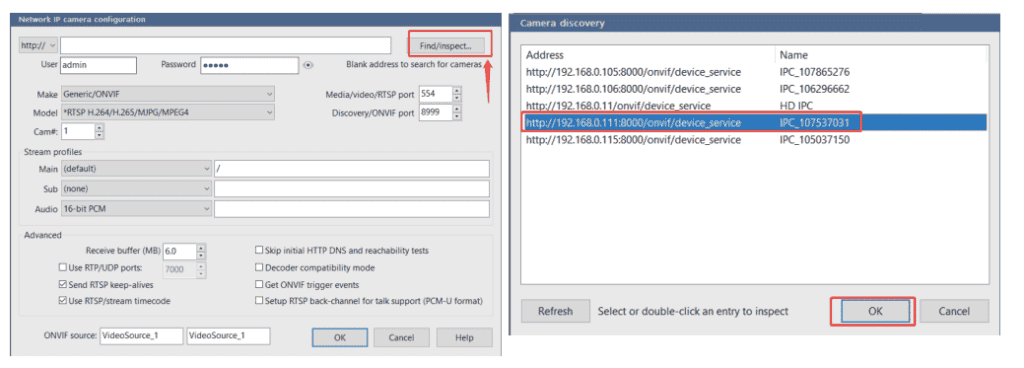Image resolution: width=1024 pixels, height=368 pixels.
Task: Click the User admin input field
Action: click(98, 65)
